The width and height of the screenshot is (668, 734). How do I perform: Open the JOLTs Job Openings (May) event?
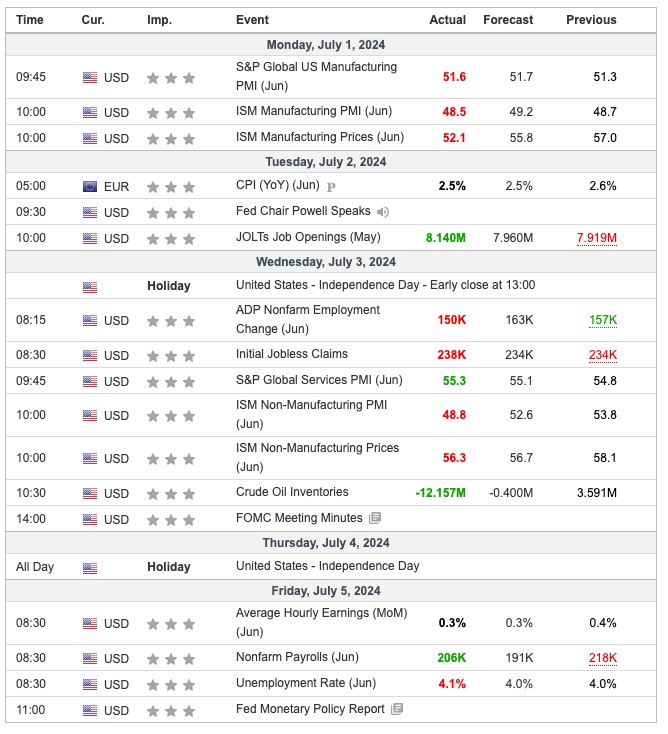point(310,238)
